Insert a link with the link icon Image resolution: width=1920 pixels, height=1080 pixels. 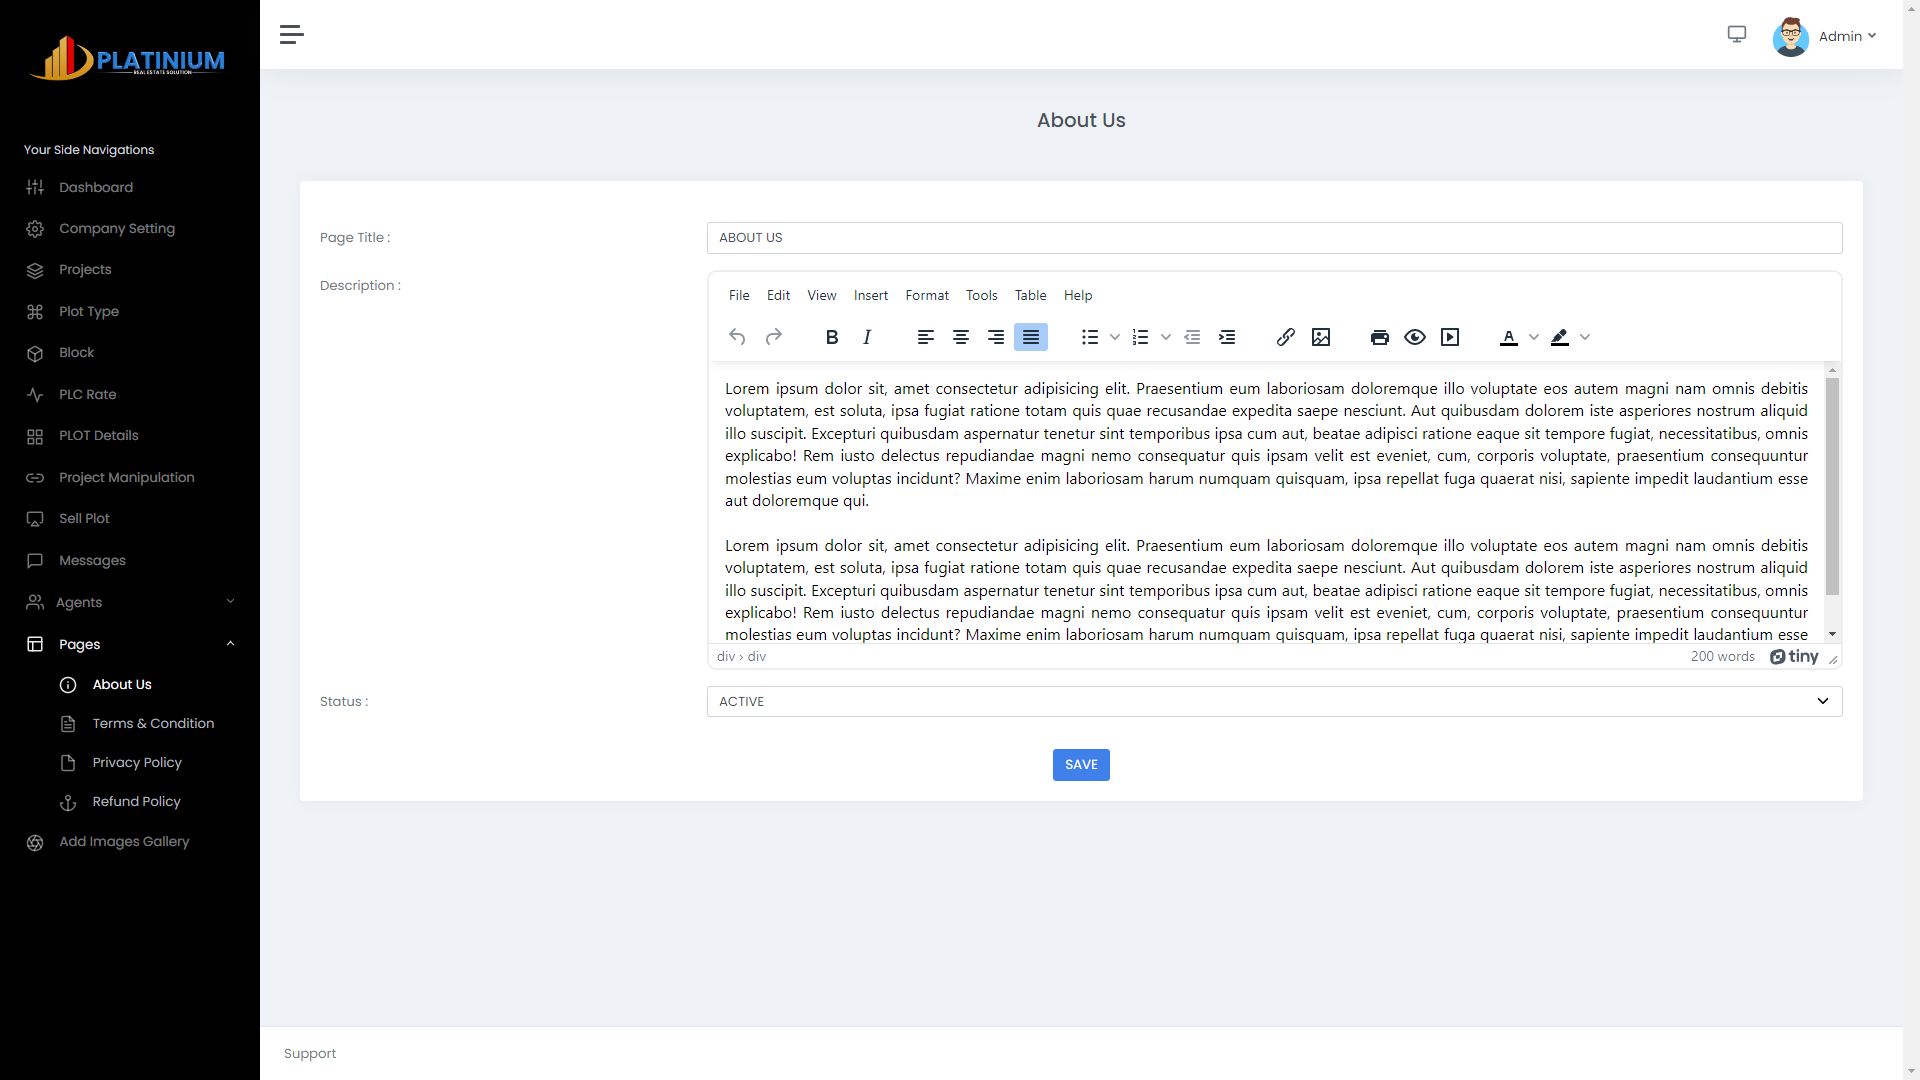click(x=1285, y=338)
